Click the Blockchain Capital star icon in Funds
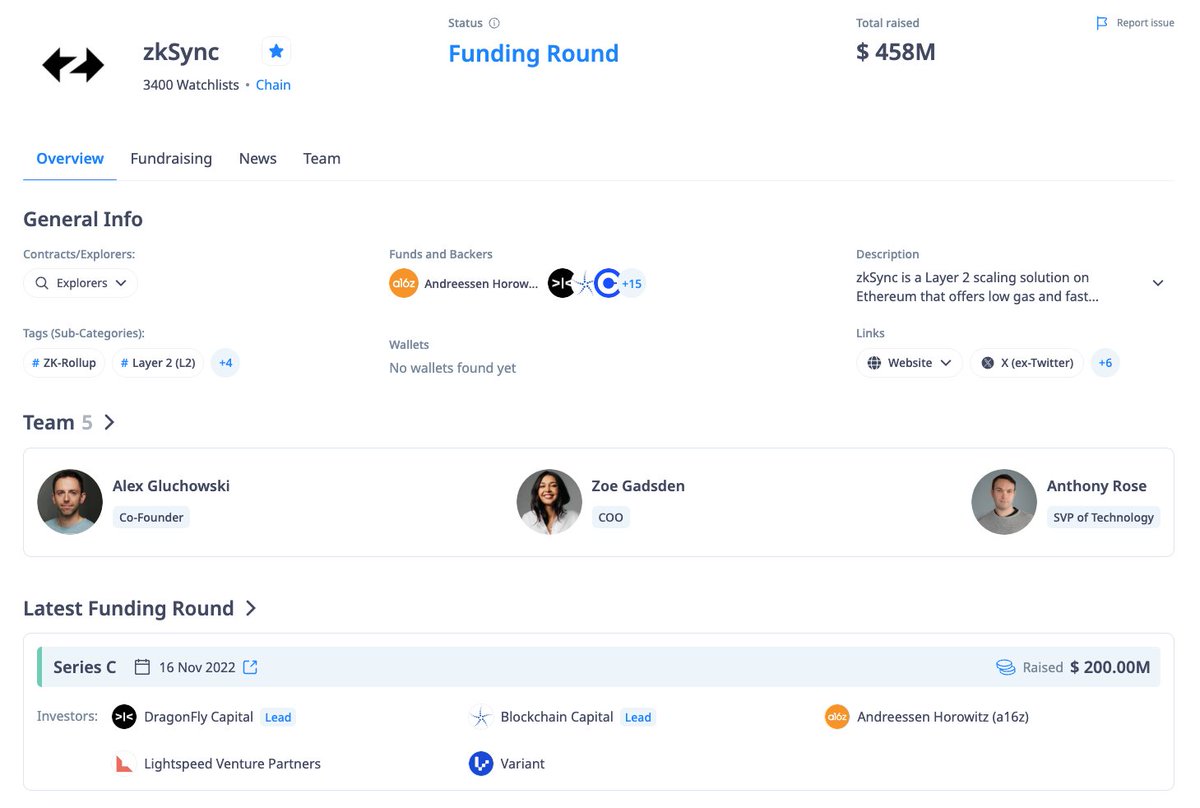This screenshot has height=808, width=1200. tap(584, 284)
